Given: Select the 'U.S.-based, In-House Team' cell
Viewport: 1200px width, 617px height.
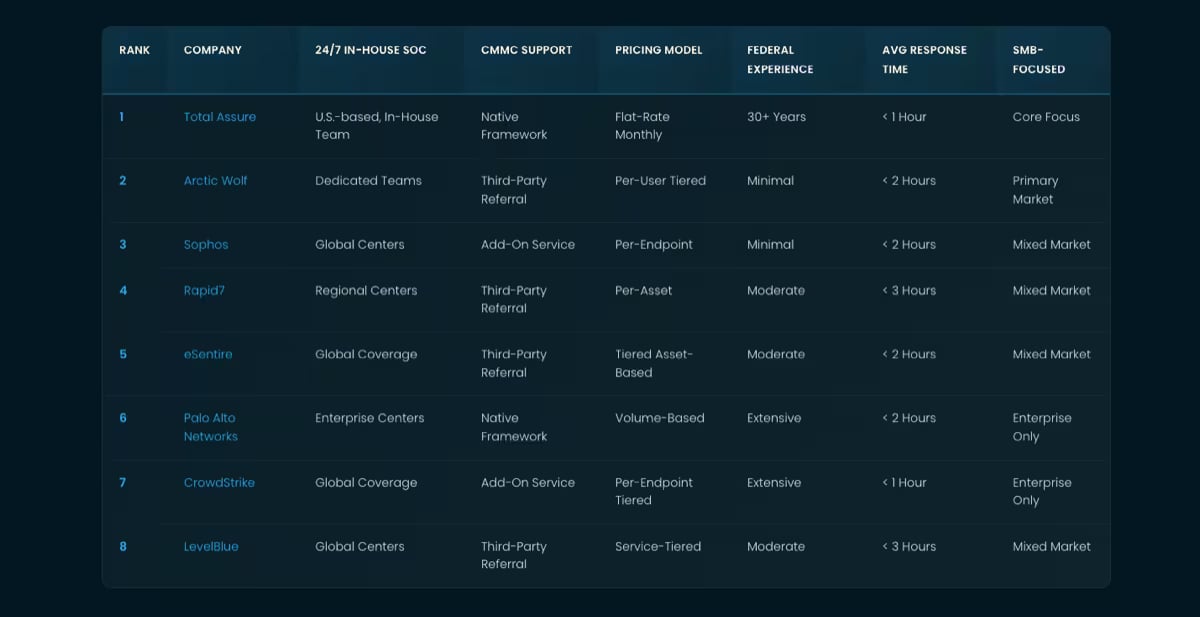Looking at the screenshot, I should point(377,126).
